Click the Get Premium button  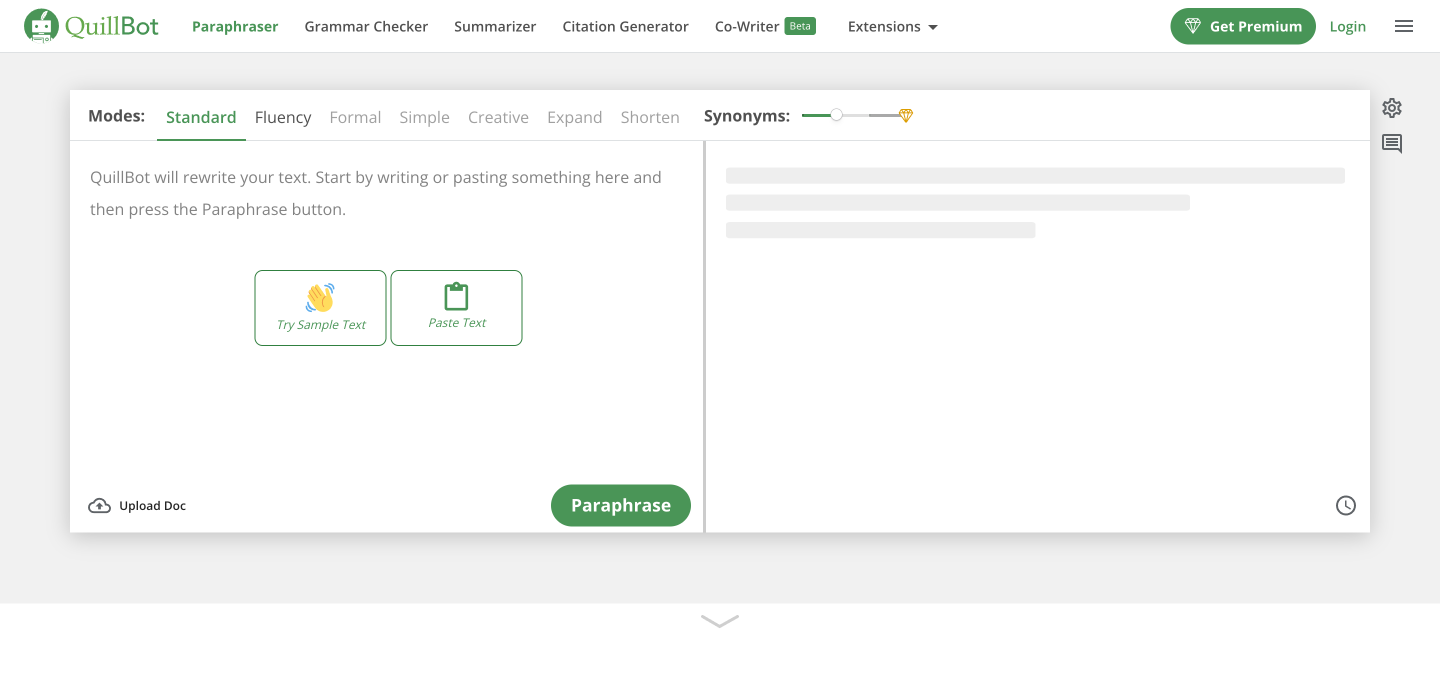1243,27
